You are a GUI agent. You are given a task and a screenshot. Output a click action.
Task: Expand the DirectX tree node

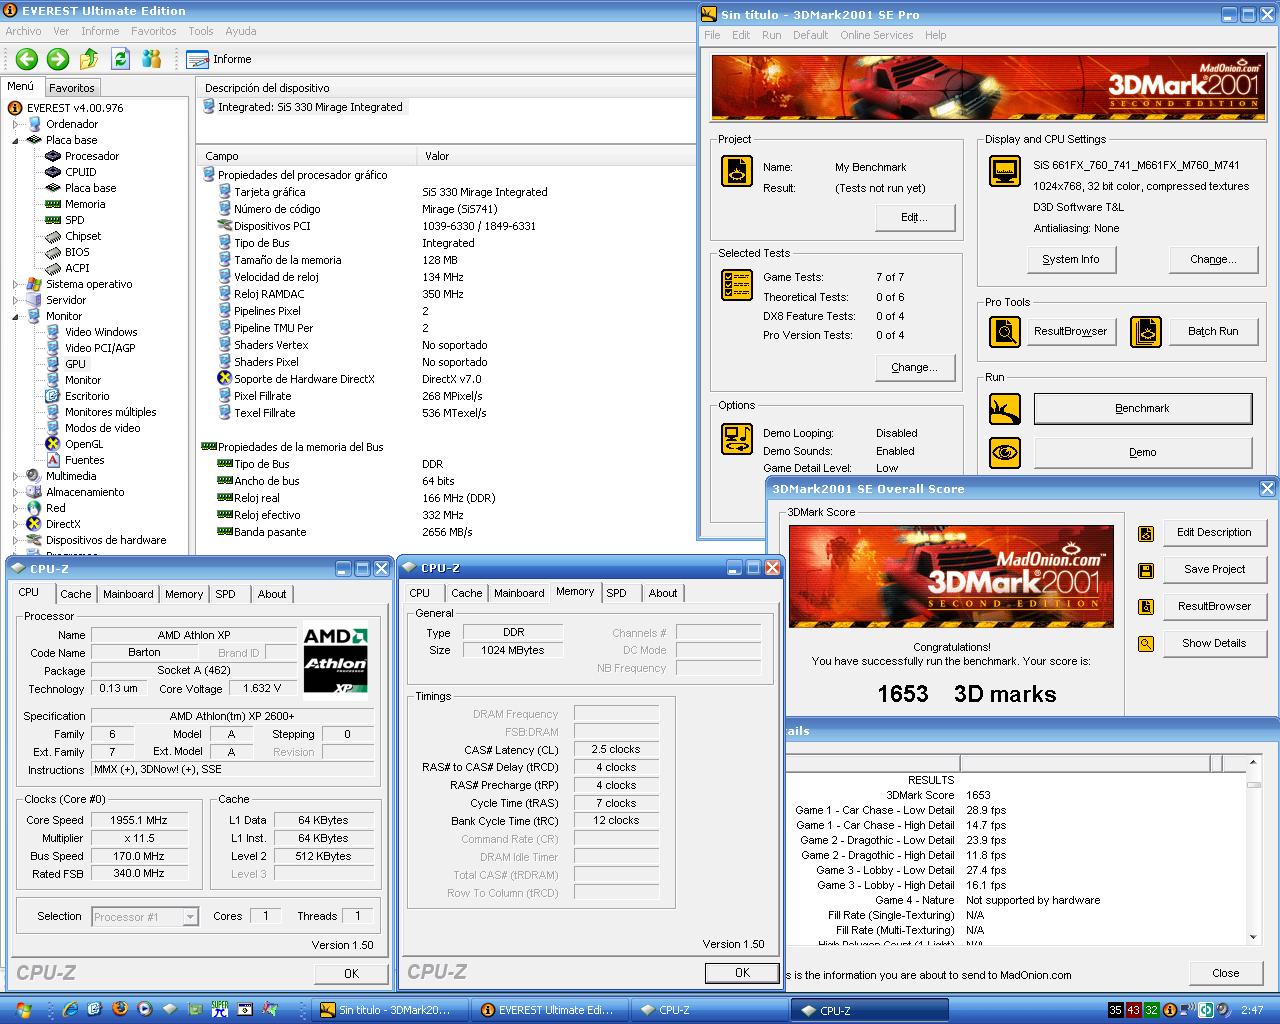pos(16,524)
